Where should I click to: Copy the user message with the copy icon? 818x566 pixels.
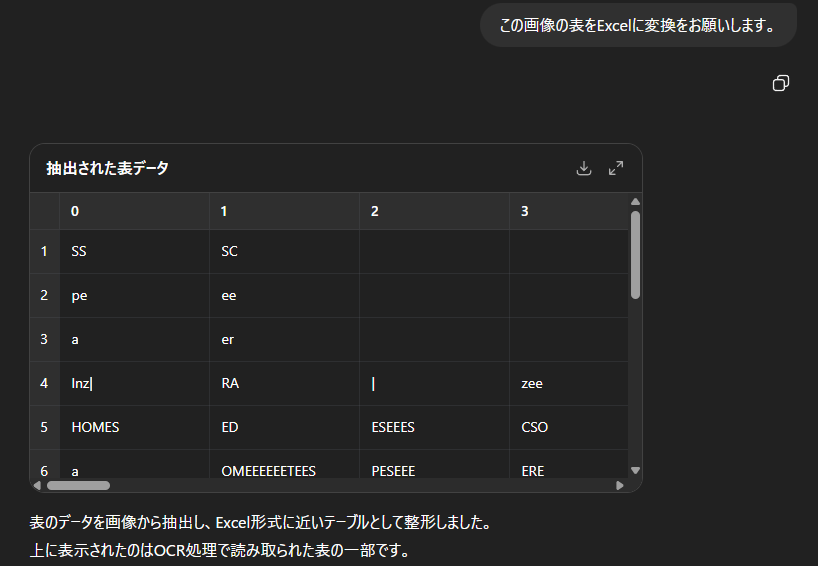tap(781, 83)
